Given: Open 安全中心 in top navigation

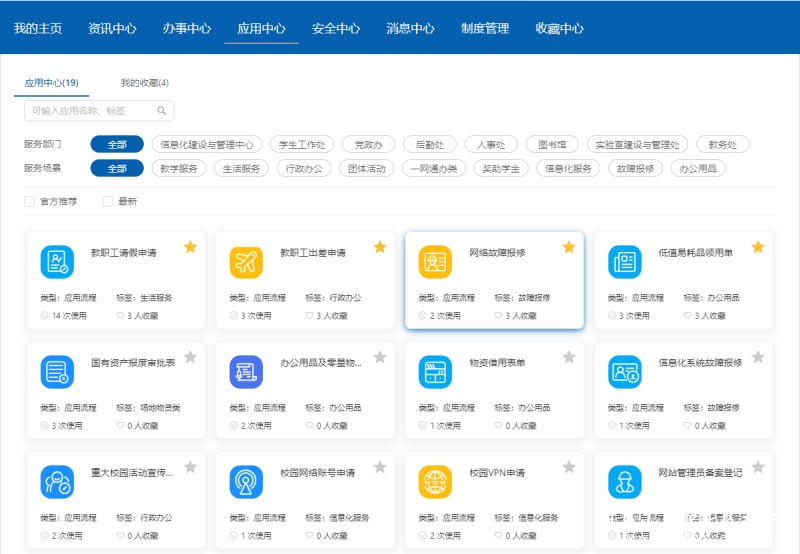Looking at the screenshot, I should tap(336, 29).
